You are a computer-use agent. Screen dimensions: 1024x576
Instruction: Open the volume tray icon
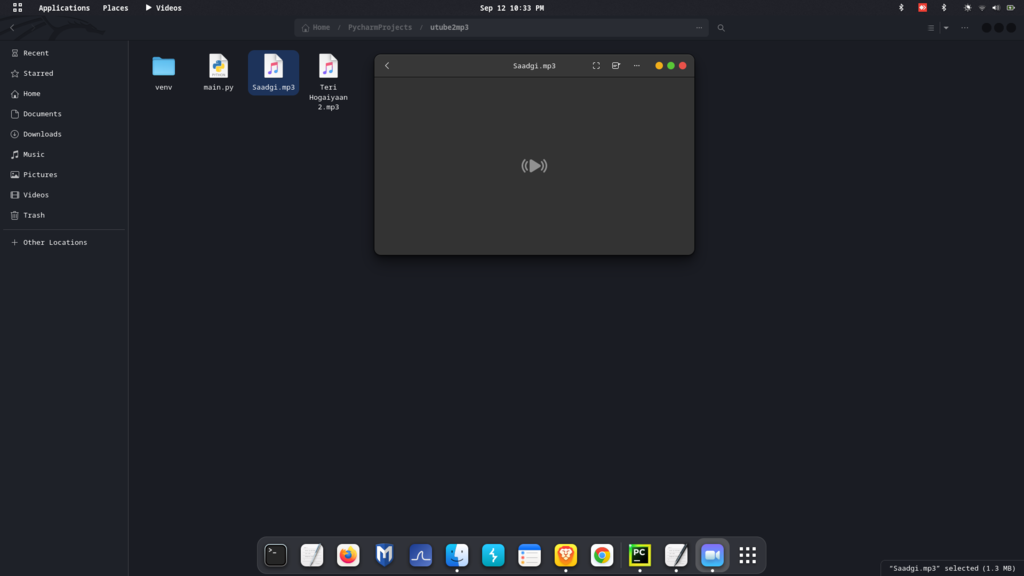[996, 8]
